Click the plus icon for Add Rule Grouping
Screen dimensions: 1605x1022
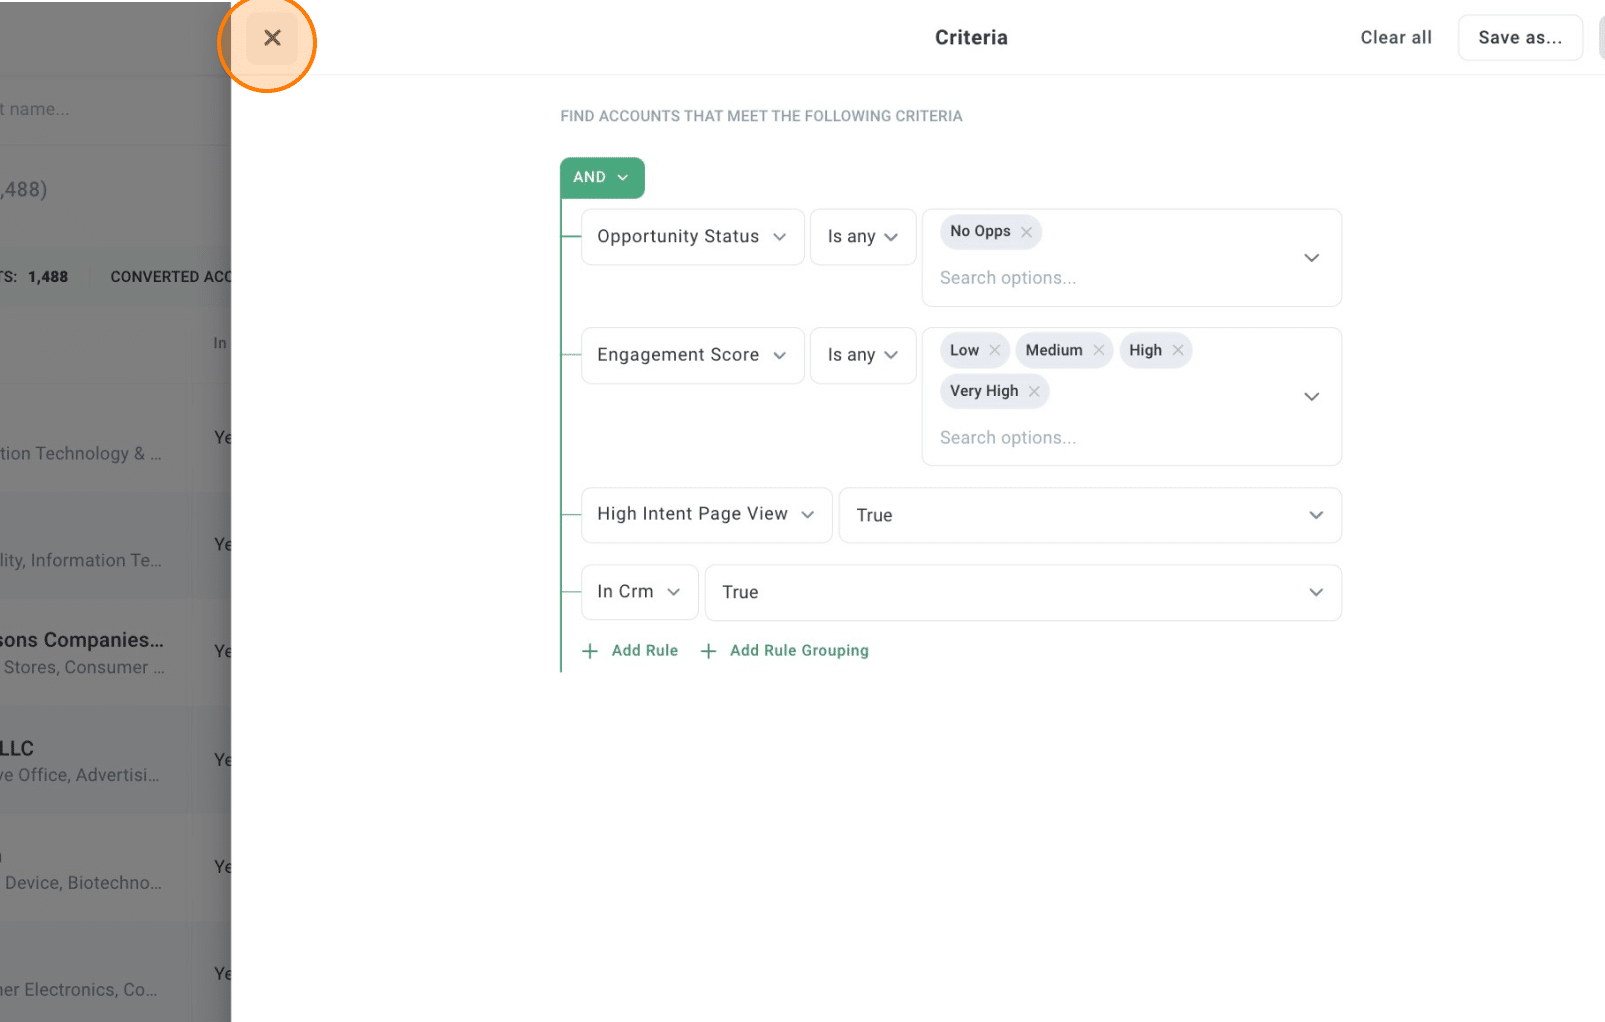(708, 651)
